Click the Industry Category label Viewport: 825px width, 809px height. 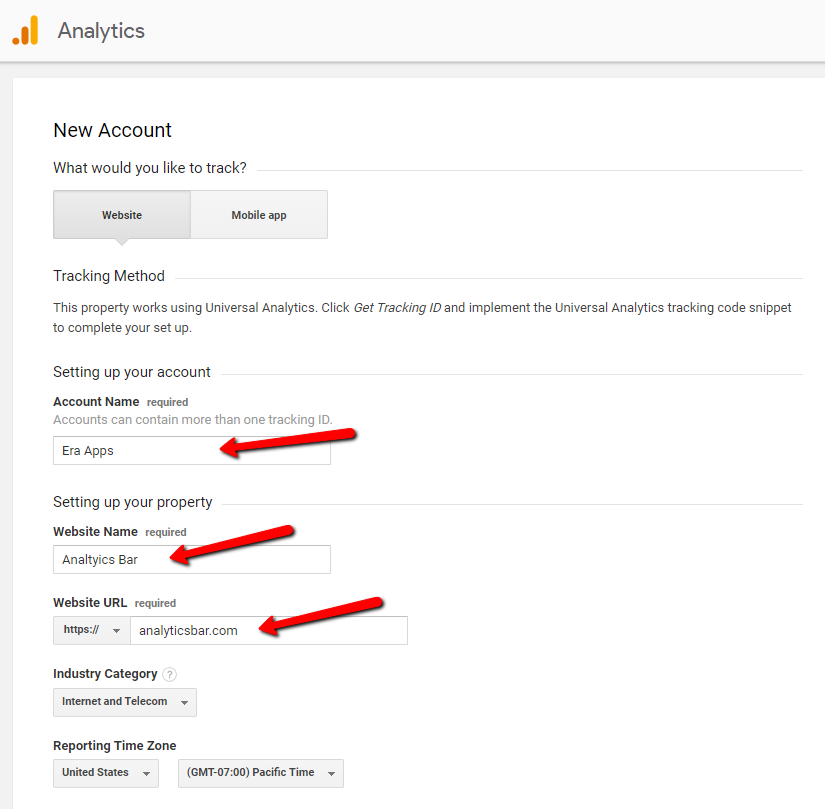point(105,674)
